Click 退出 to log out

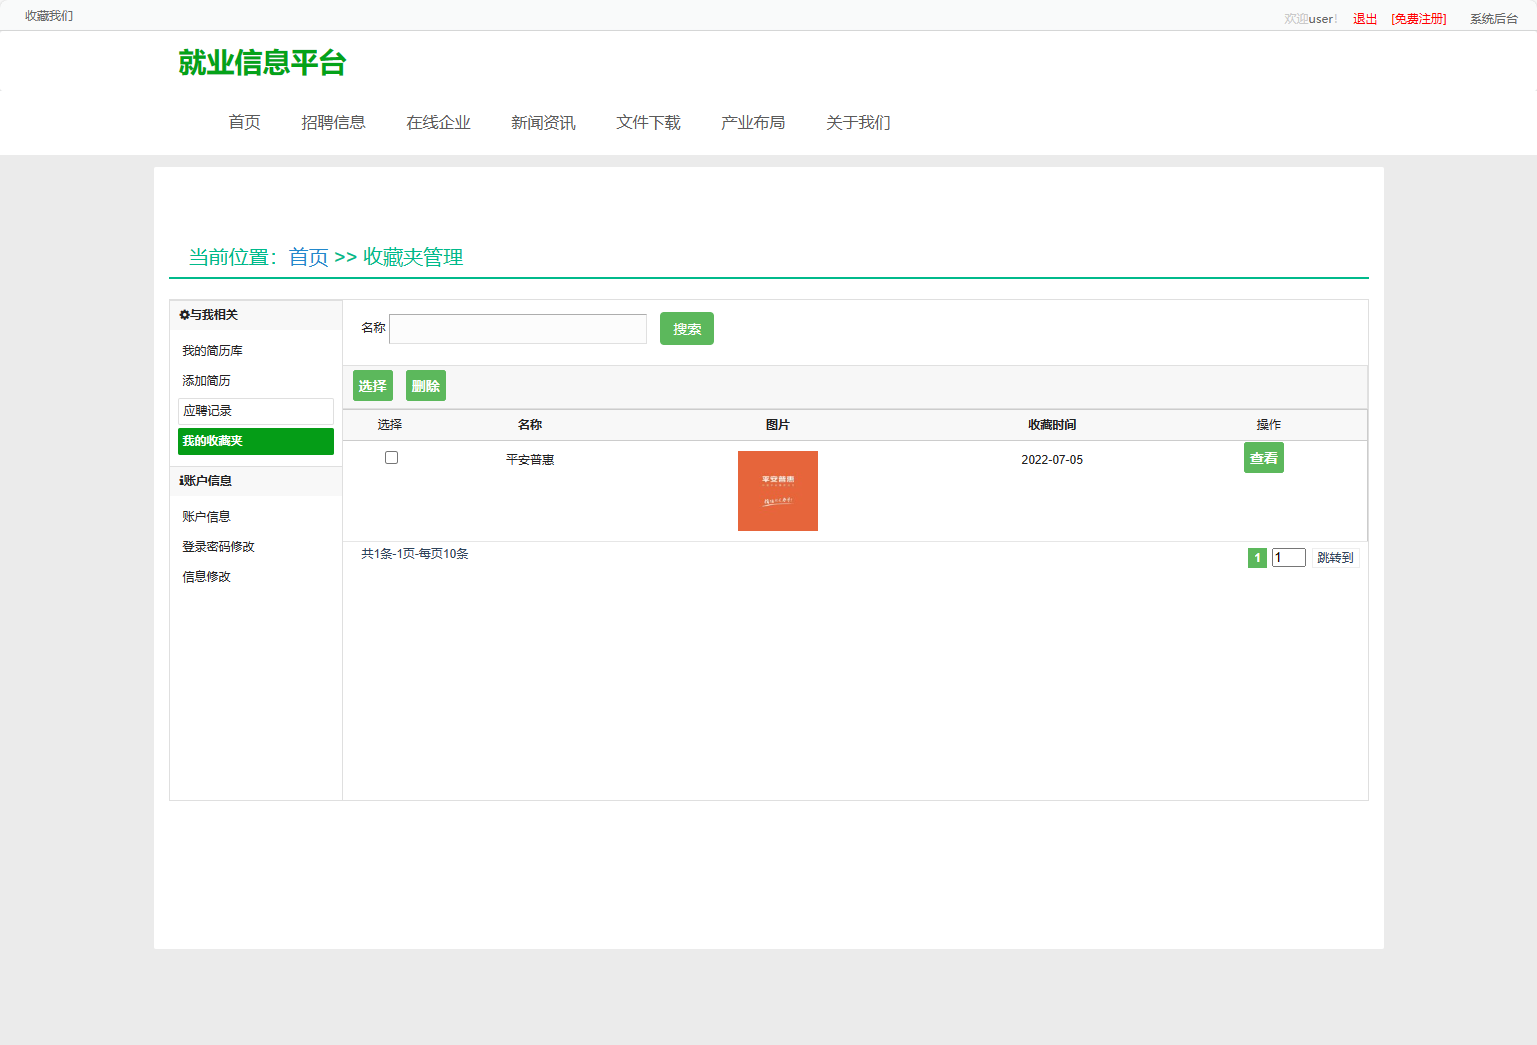[x=1363, y=17]
